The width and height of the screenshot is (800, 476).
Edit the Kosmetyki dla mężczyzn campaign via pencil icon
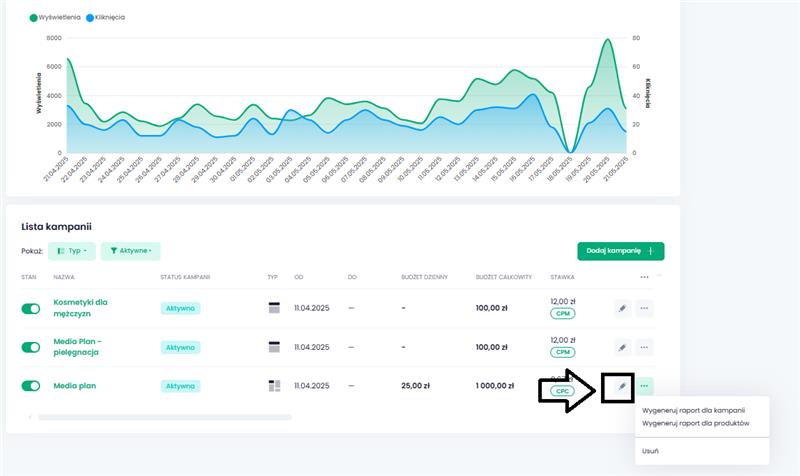tap(622, 309)
